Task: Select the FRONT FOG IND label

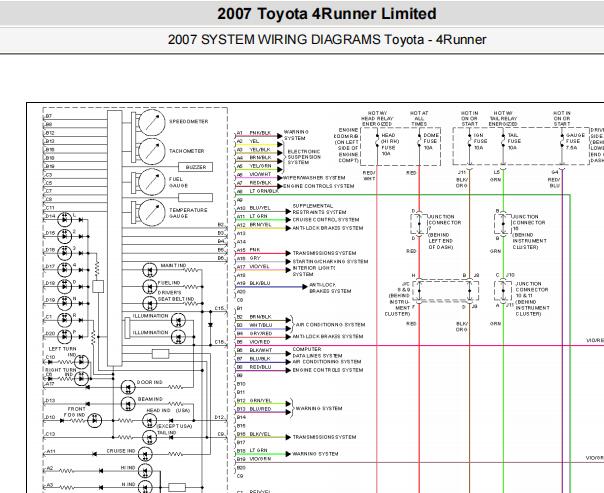Action: [x=76, y=412]
